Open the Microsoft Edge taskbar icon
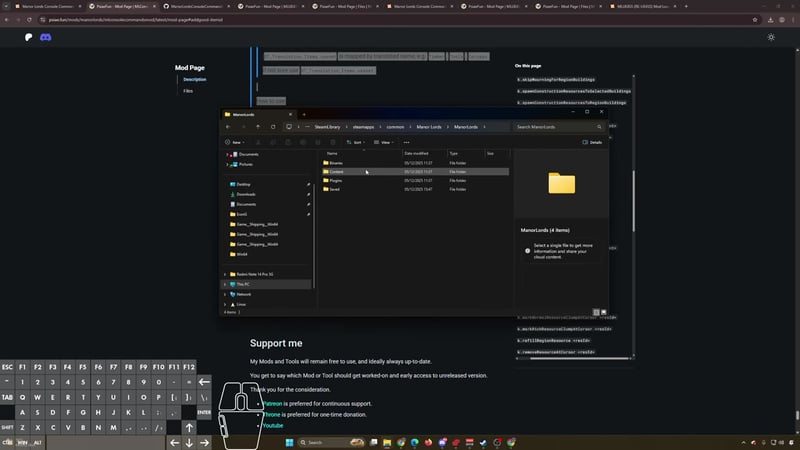800x450 pixels. tap(415, 442)
